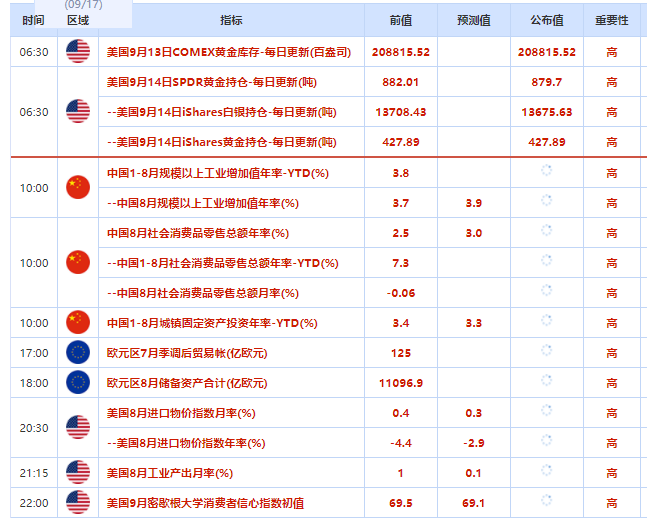
Task: Click the US flag in the COMEX gold inventory row
Action: [x=78, y=52]
